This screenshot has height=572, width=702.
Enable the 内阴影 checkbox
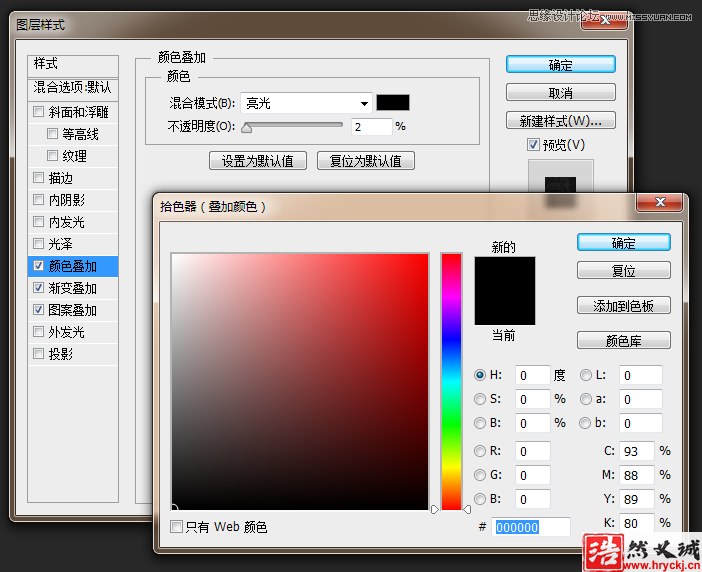39,199
